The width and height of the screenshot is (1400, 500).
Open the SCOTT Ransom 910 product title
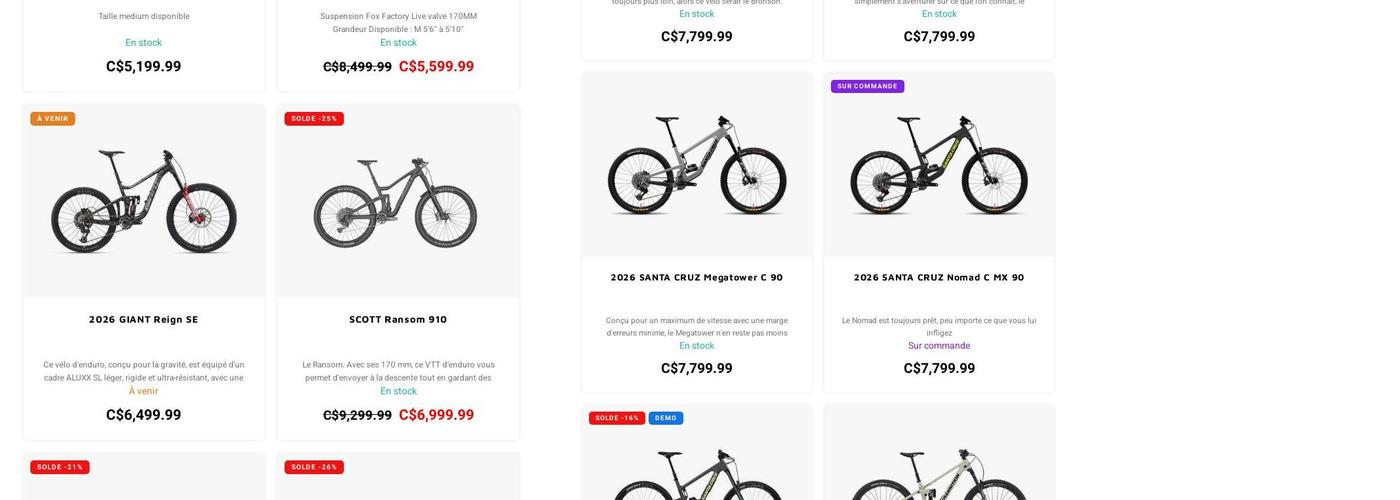(398, 320)
